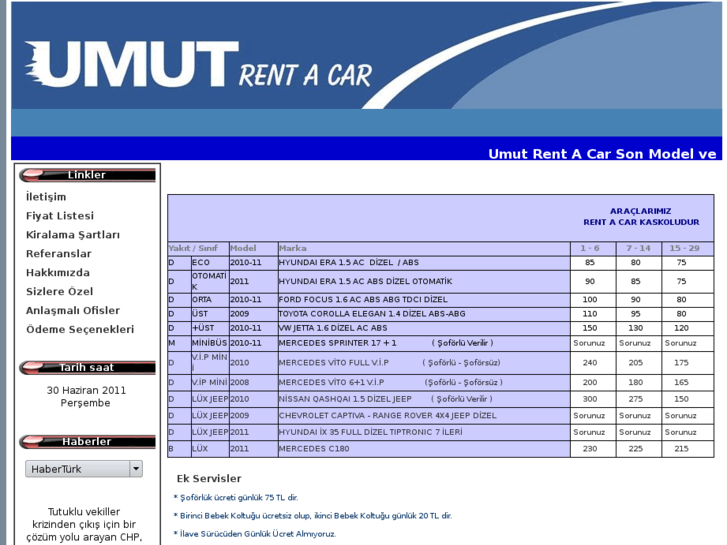Select the HYUNDAI ERA 1.5 AC DİZEL / ABS row
Viewport: 727px width, 545px height.
point(440,263)
